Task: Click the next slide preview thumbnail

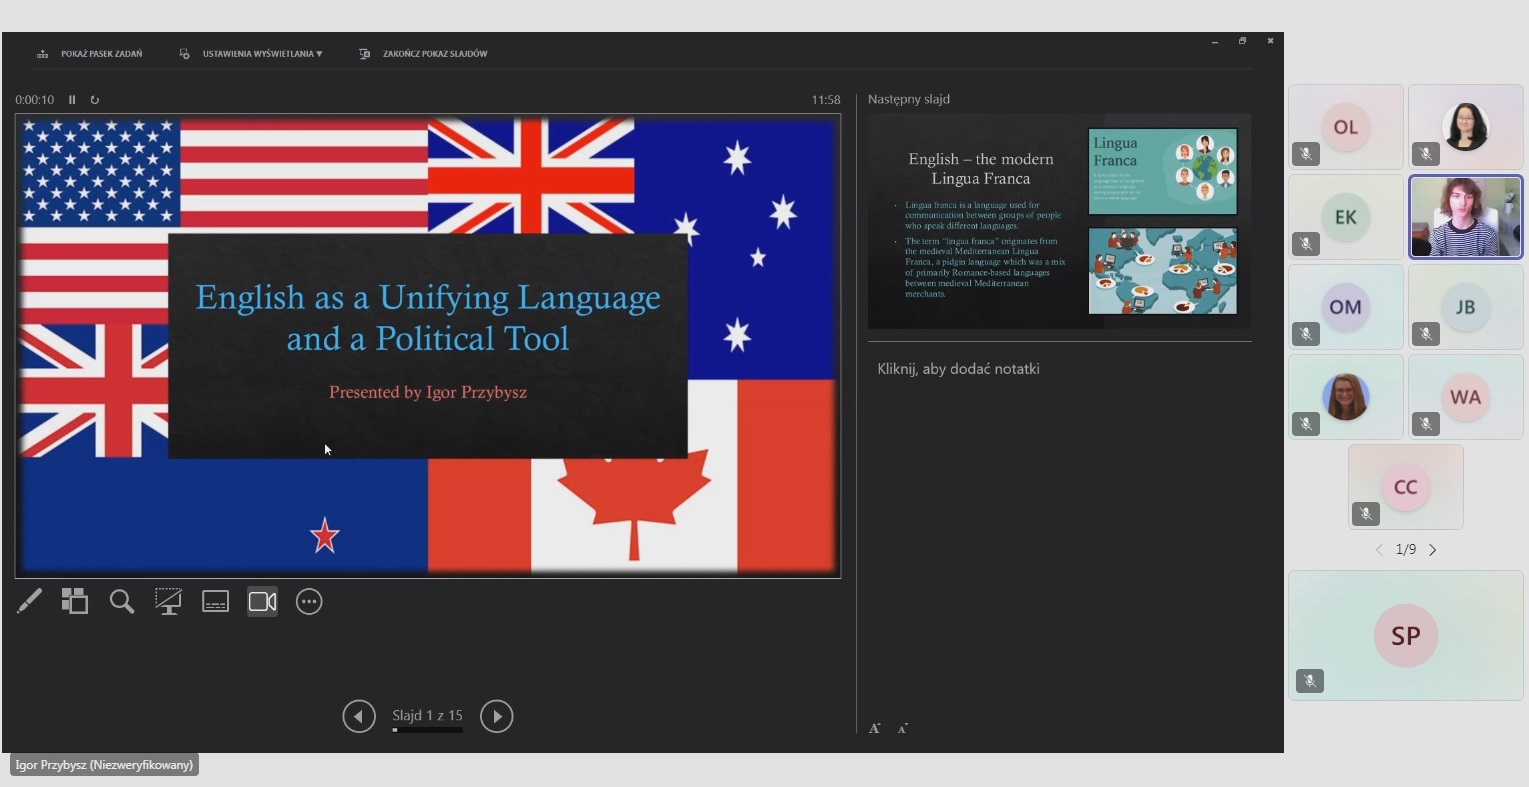Action: [1059, 222]
